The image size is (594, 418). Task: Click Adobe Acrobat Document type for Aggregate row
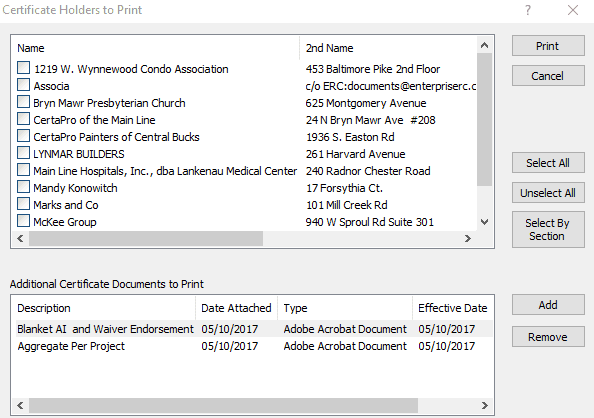[345, 346]
